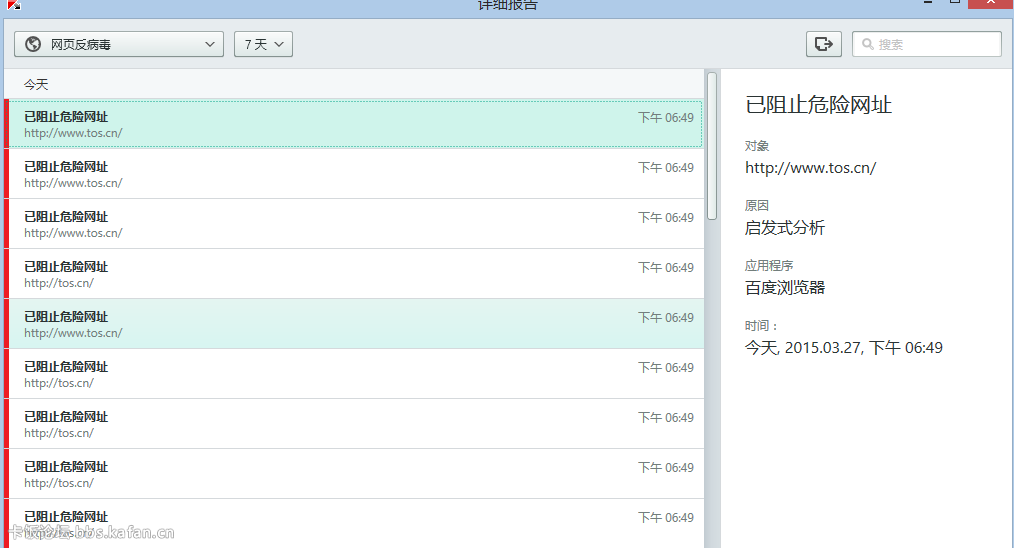
Task: Select the sixth blocked URL event row
Action: pyautogui.click(x=355, y=374)
